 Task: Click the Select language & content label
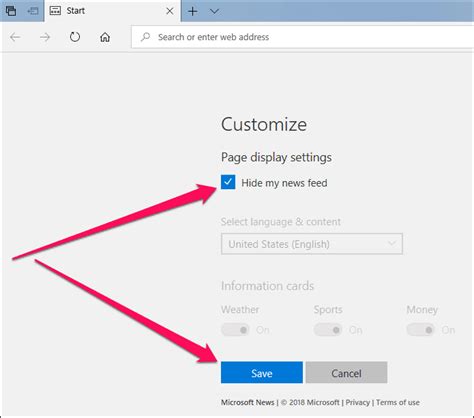click(x=281, y=222)
